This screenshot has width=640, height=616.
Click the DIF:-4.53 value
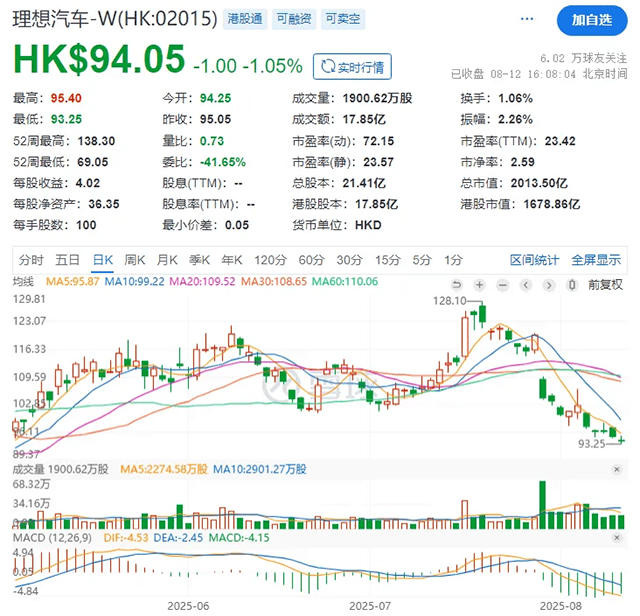[126, 538]
